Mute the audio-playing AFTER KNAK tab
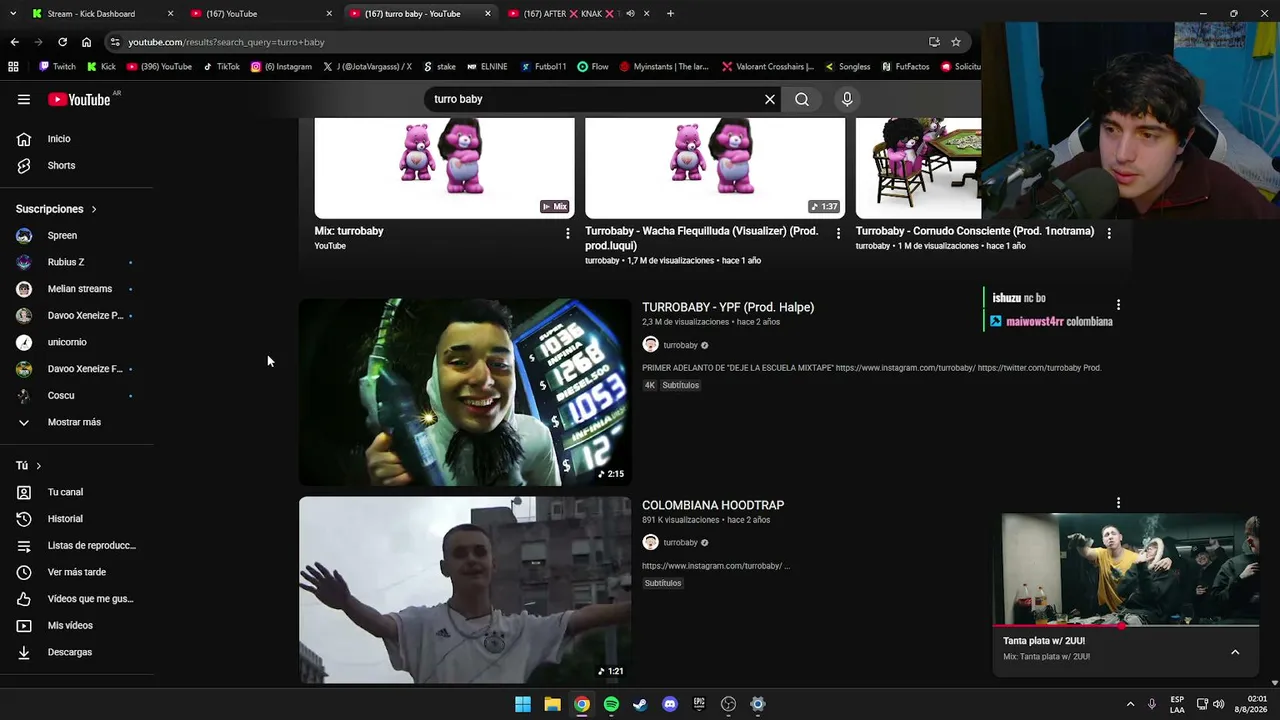Viewport: 1280px width, 720px height. tap(630, 14)
